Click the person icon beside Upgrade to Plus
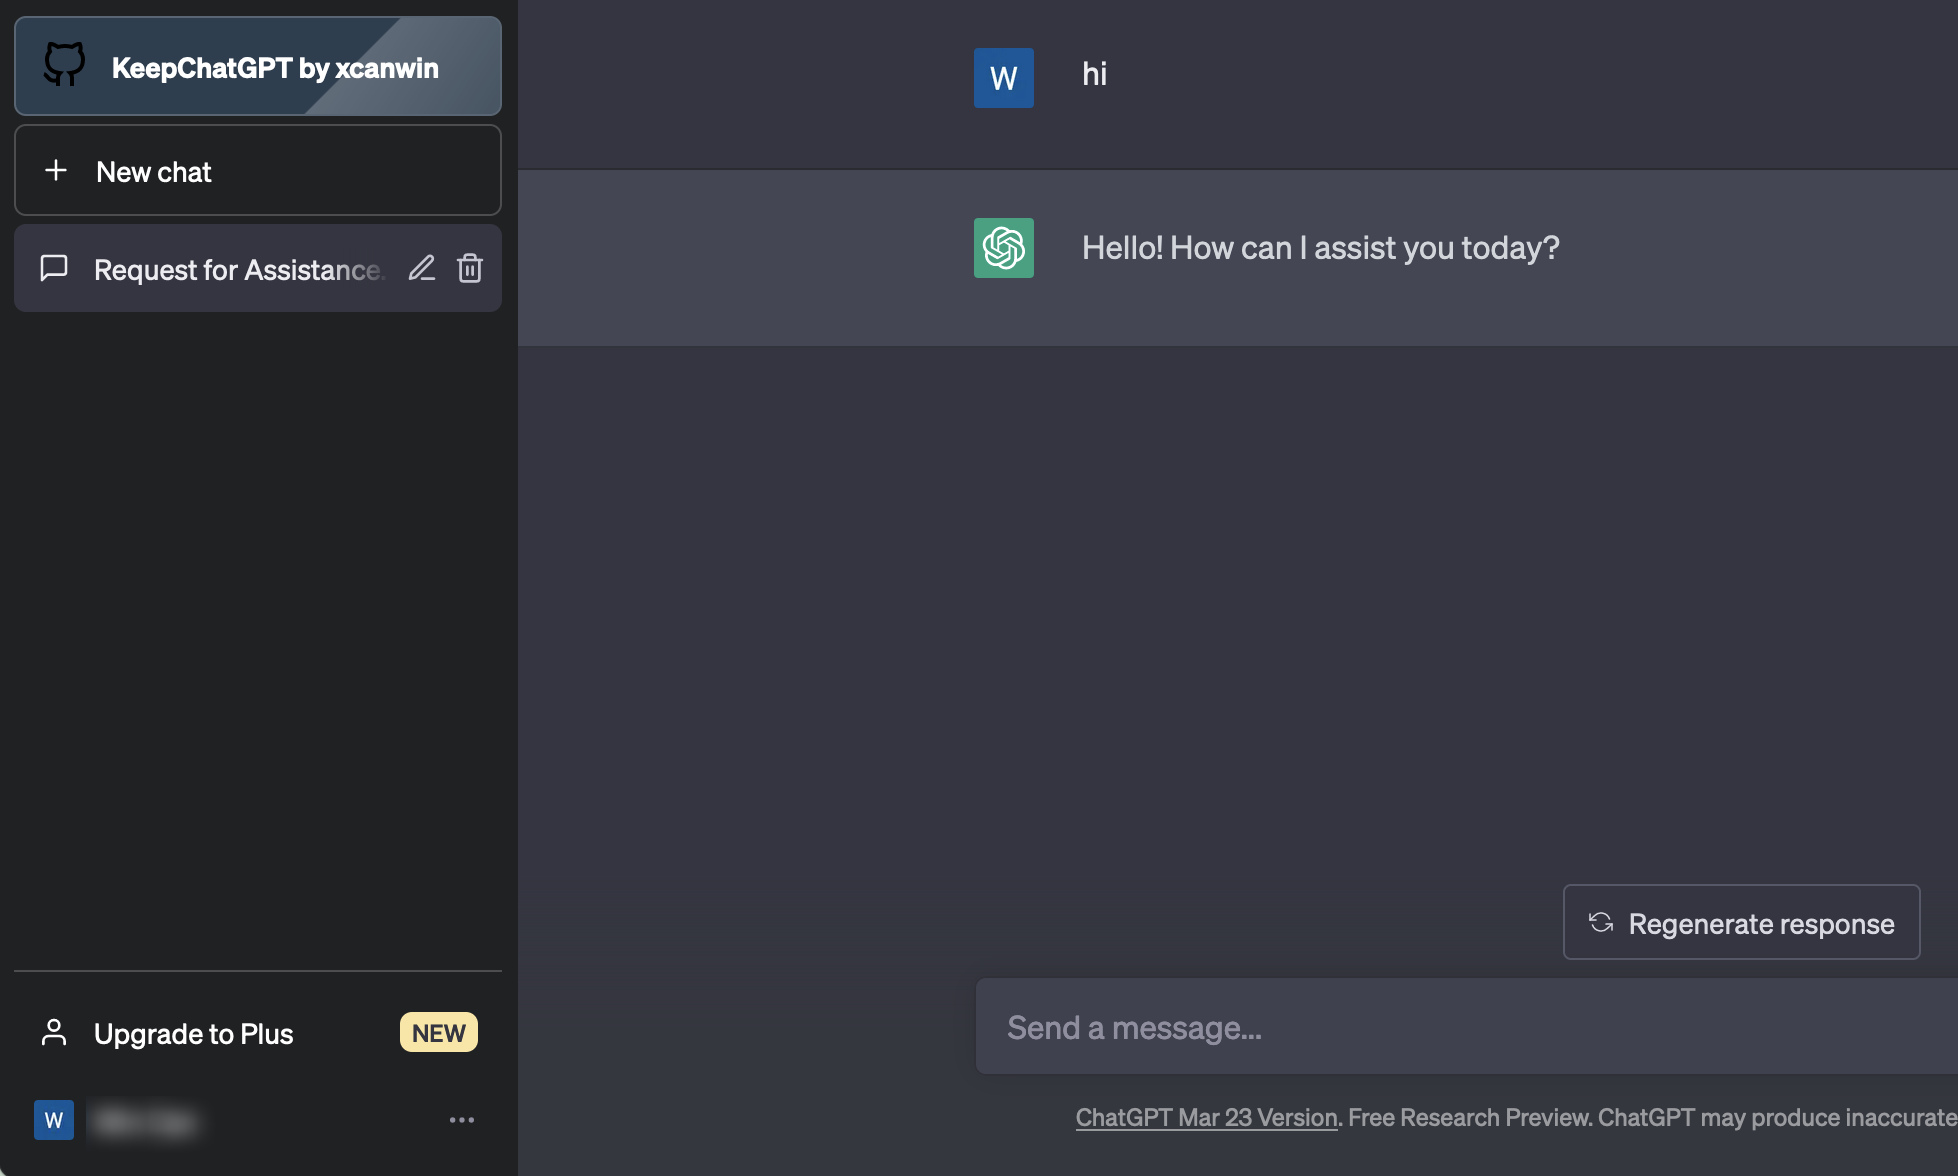The image size is (1958, 1176). coord(54,1032)
